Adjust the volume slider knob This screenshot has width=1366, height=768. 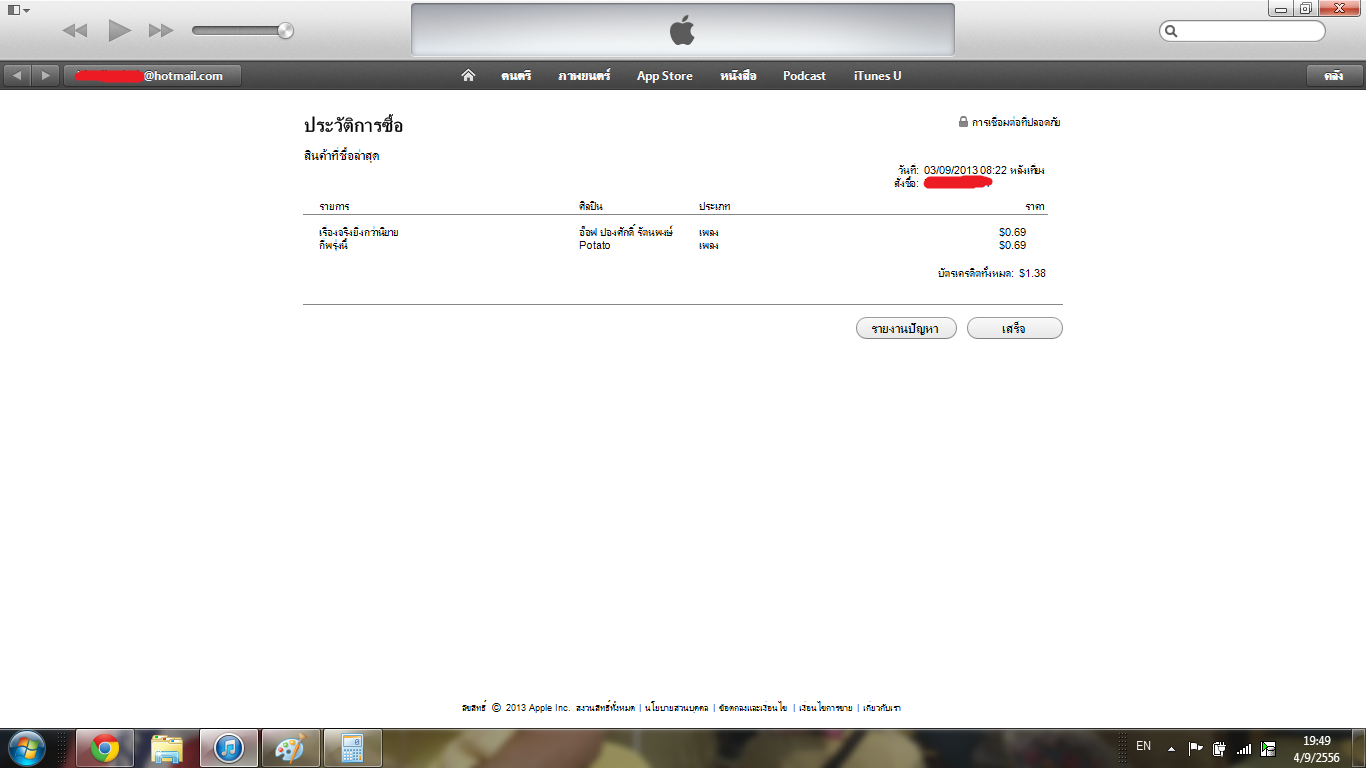click(286, 31)
